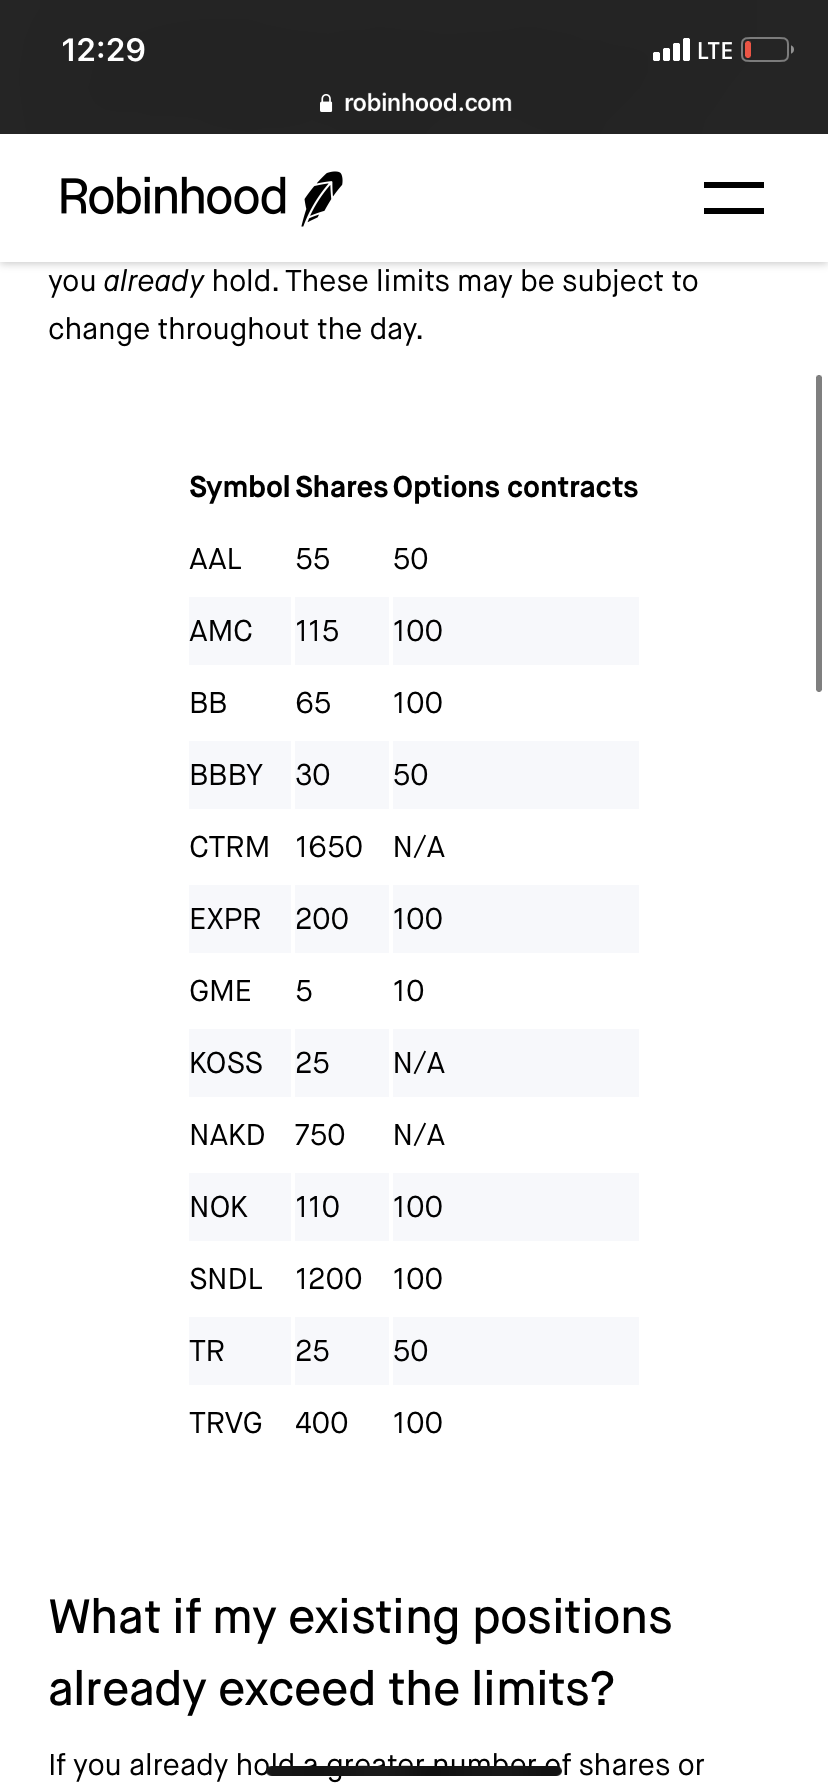This screenshot has width=828, height=1792.
Task: Tap the LTE network indicator
Action: coord(715,50)
